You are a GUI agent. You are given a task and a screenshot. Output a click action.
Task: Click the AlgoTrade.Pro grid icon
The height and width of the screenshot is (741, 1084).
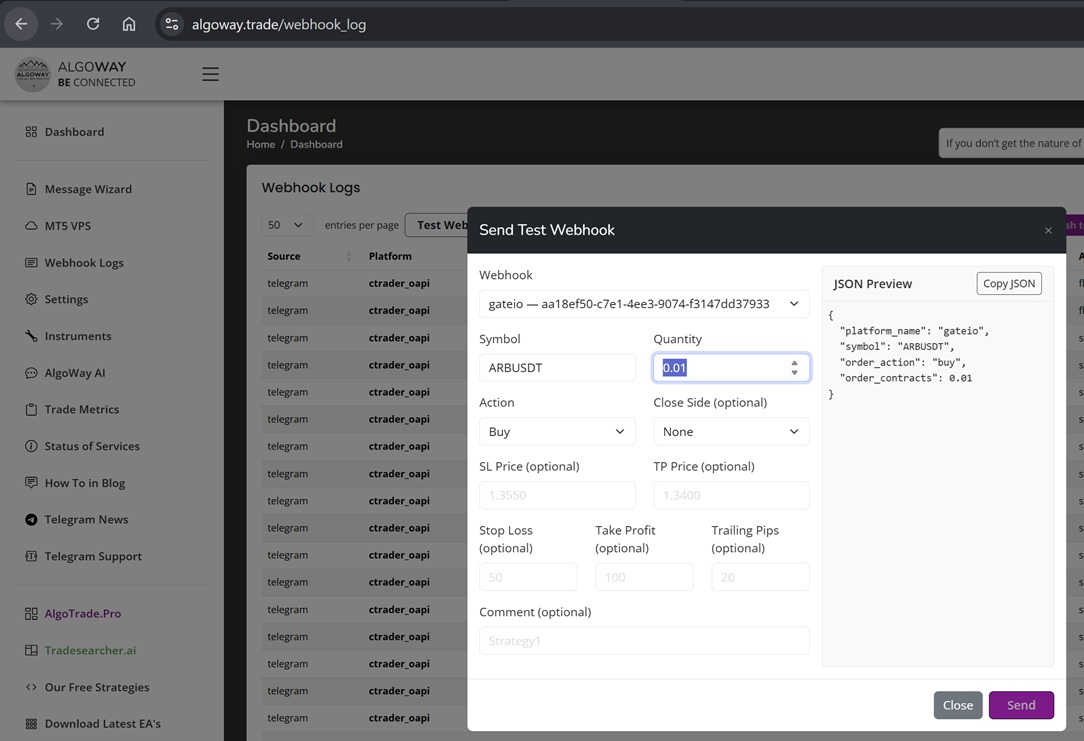31,613
